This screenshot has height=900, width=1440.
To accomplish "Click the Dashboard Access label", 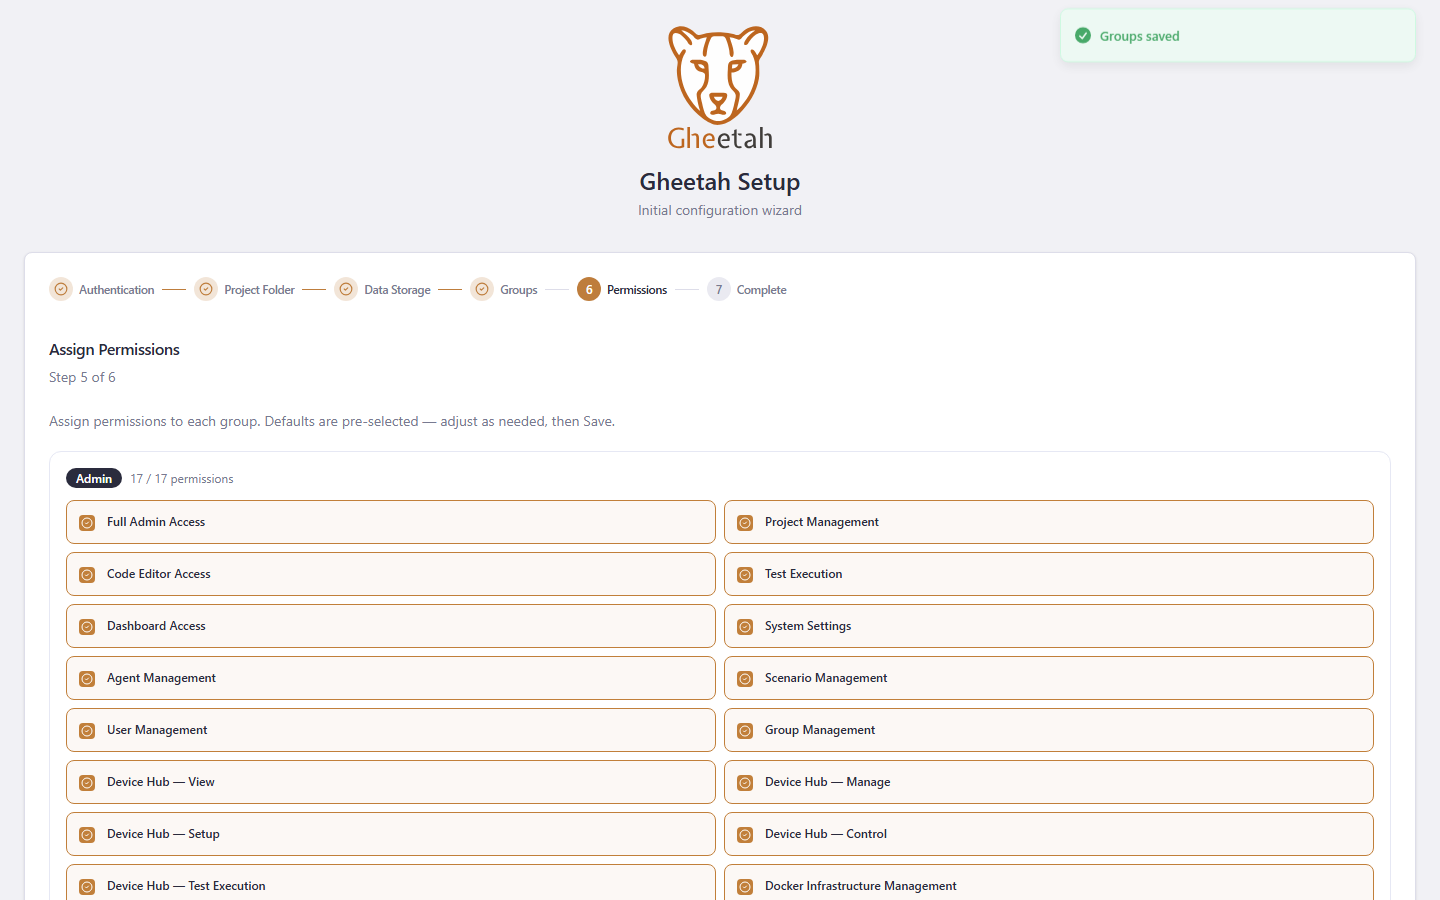I will tap(156, 626).
